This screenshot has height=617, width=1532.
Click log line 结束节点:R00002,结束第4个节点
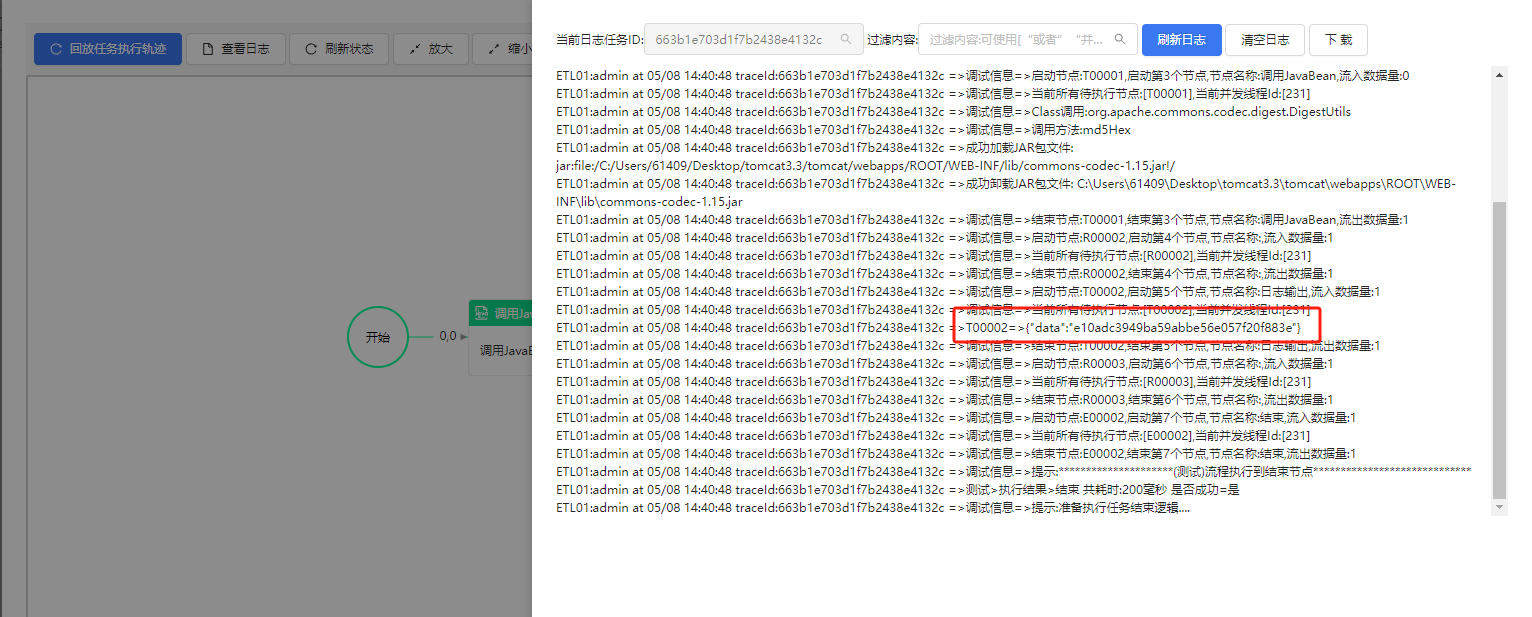pyautogui.click(x=944, y=273)
